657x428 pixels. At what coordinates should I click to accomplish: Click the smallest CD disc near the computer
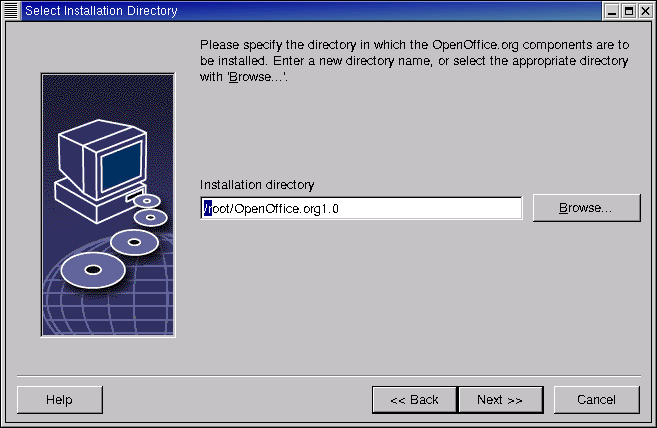pyautogui.click(x=146, y=202)
